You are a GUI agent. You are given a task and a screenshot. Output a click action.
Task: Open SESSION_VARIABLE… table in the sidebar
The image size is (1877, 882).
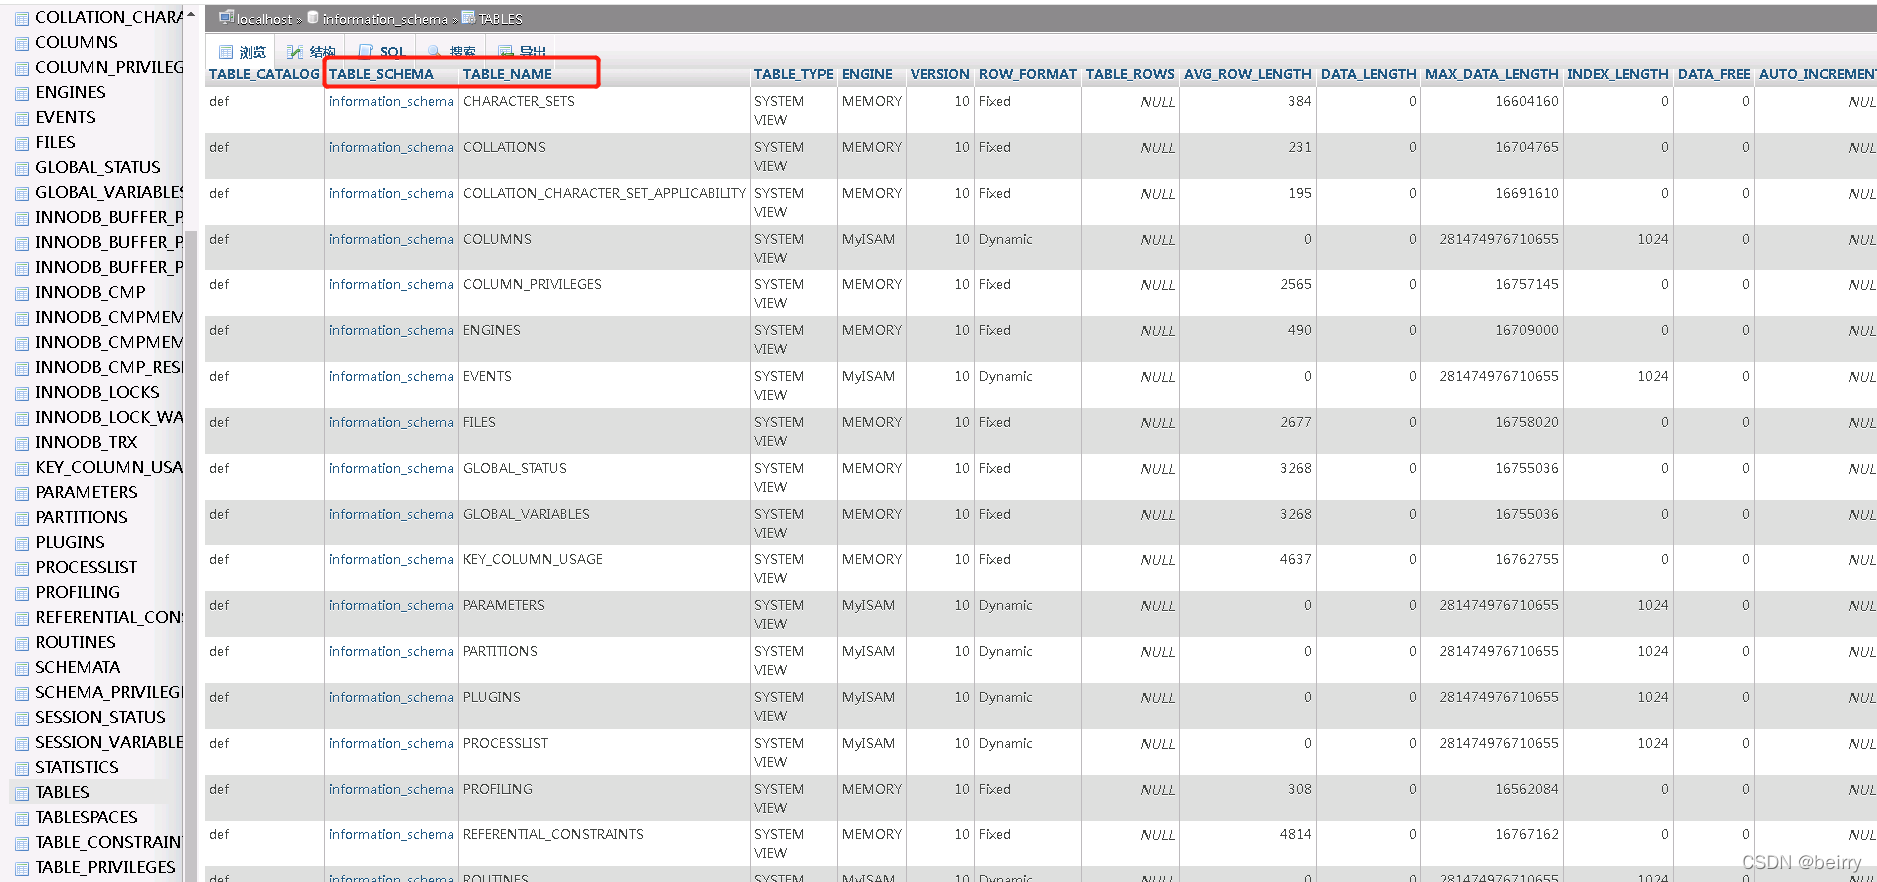click(x=109, y=742)
